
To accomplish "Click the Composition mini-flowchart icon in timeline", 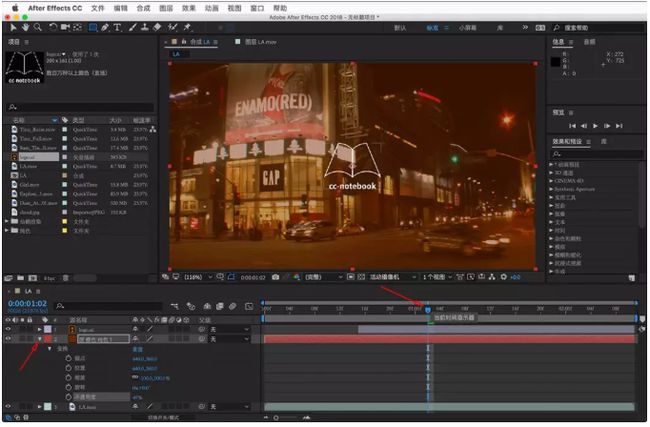I will (175, 307).
